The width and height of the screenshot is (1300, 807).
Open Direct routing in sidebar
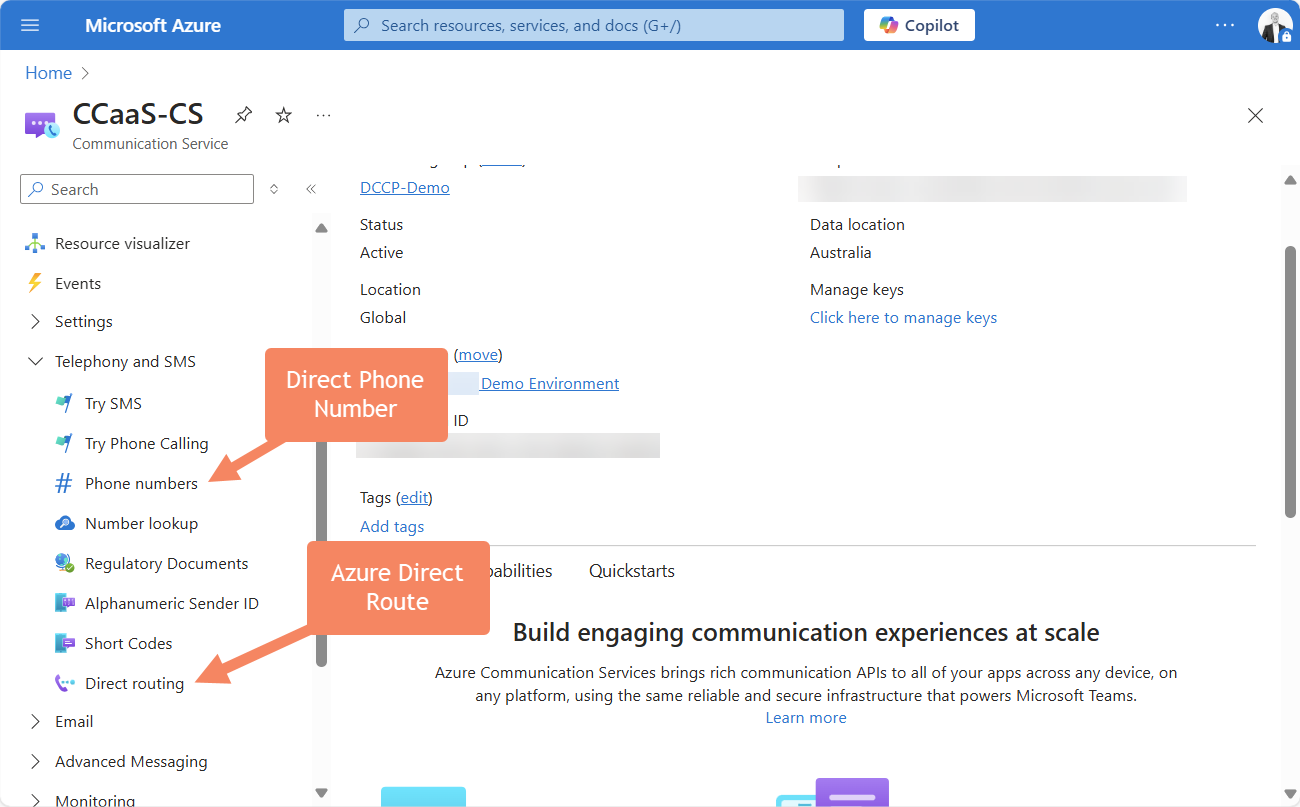click(134, 683)
